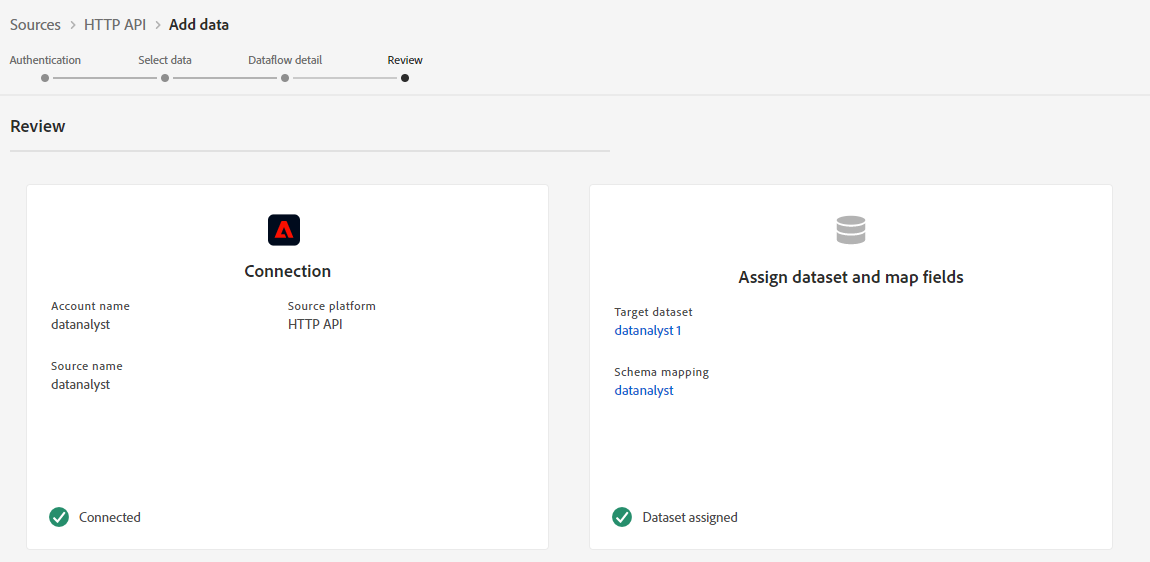Screen dimensions: 1150x562
Task: Click the green Connected checkmark icon
Action: pos(59,517)
